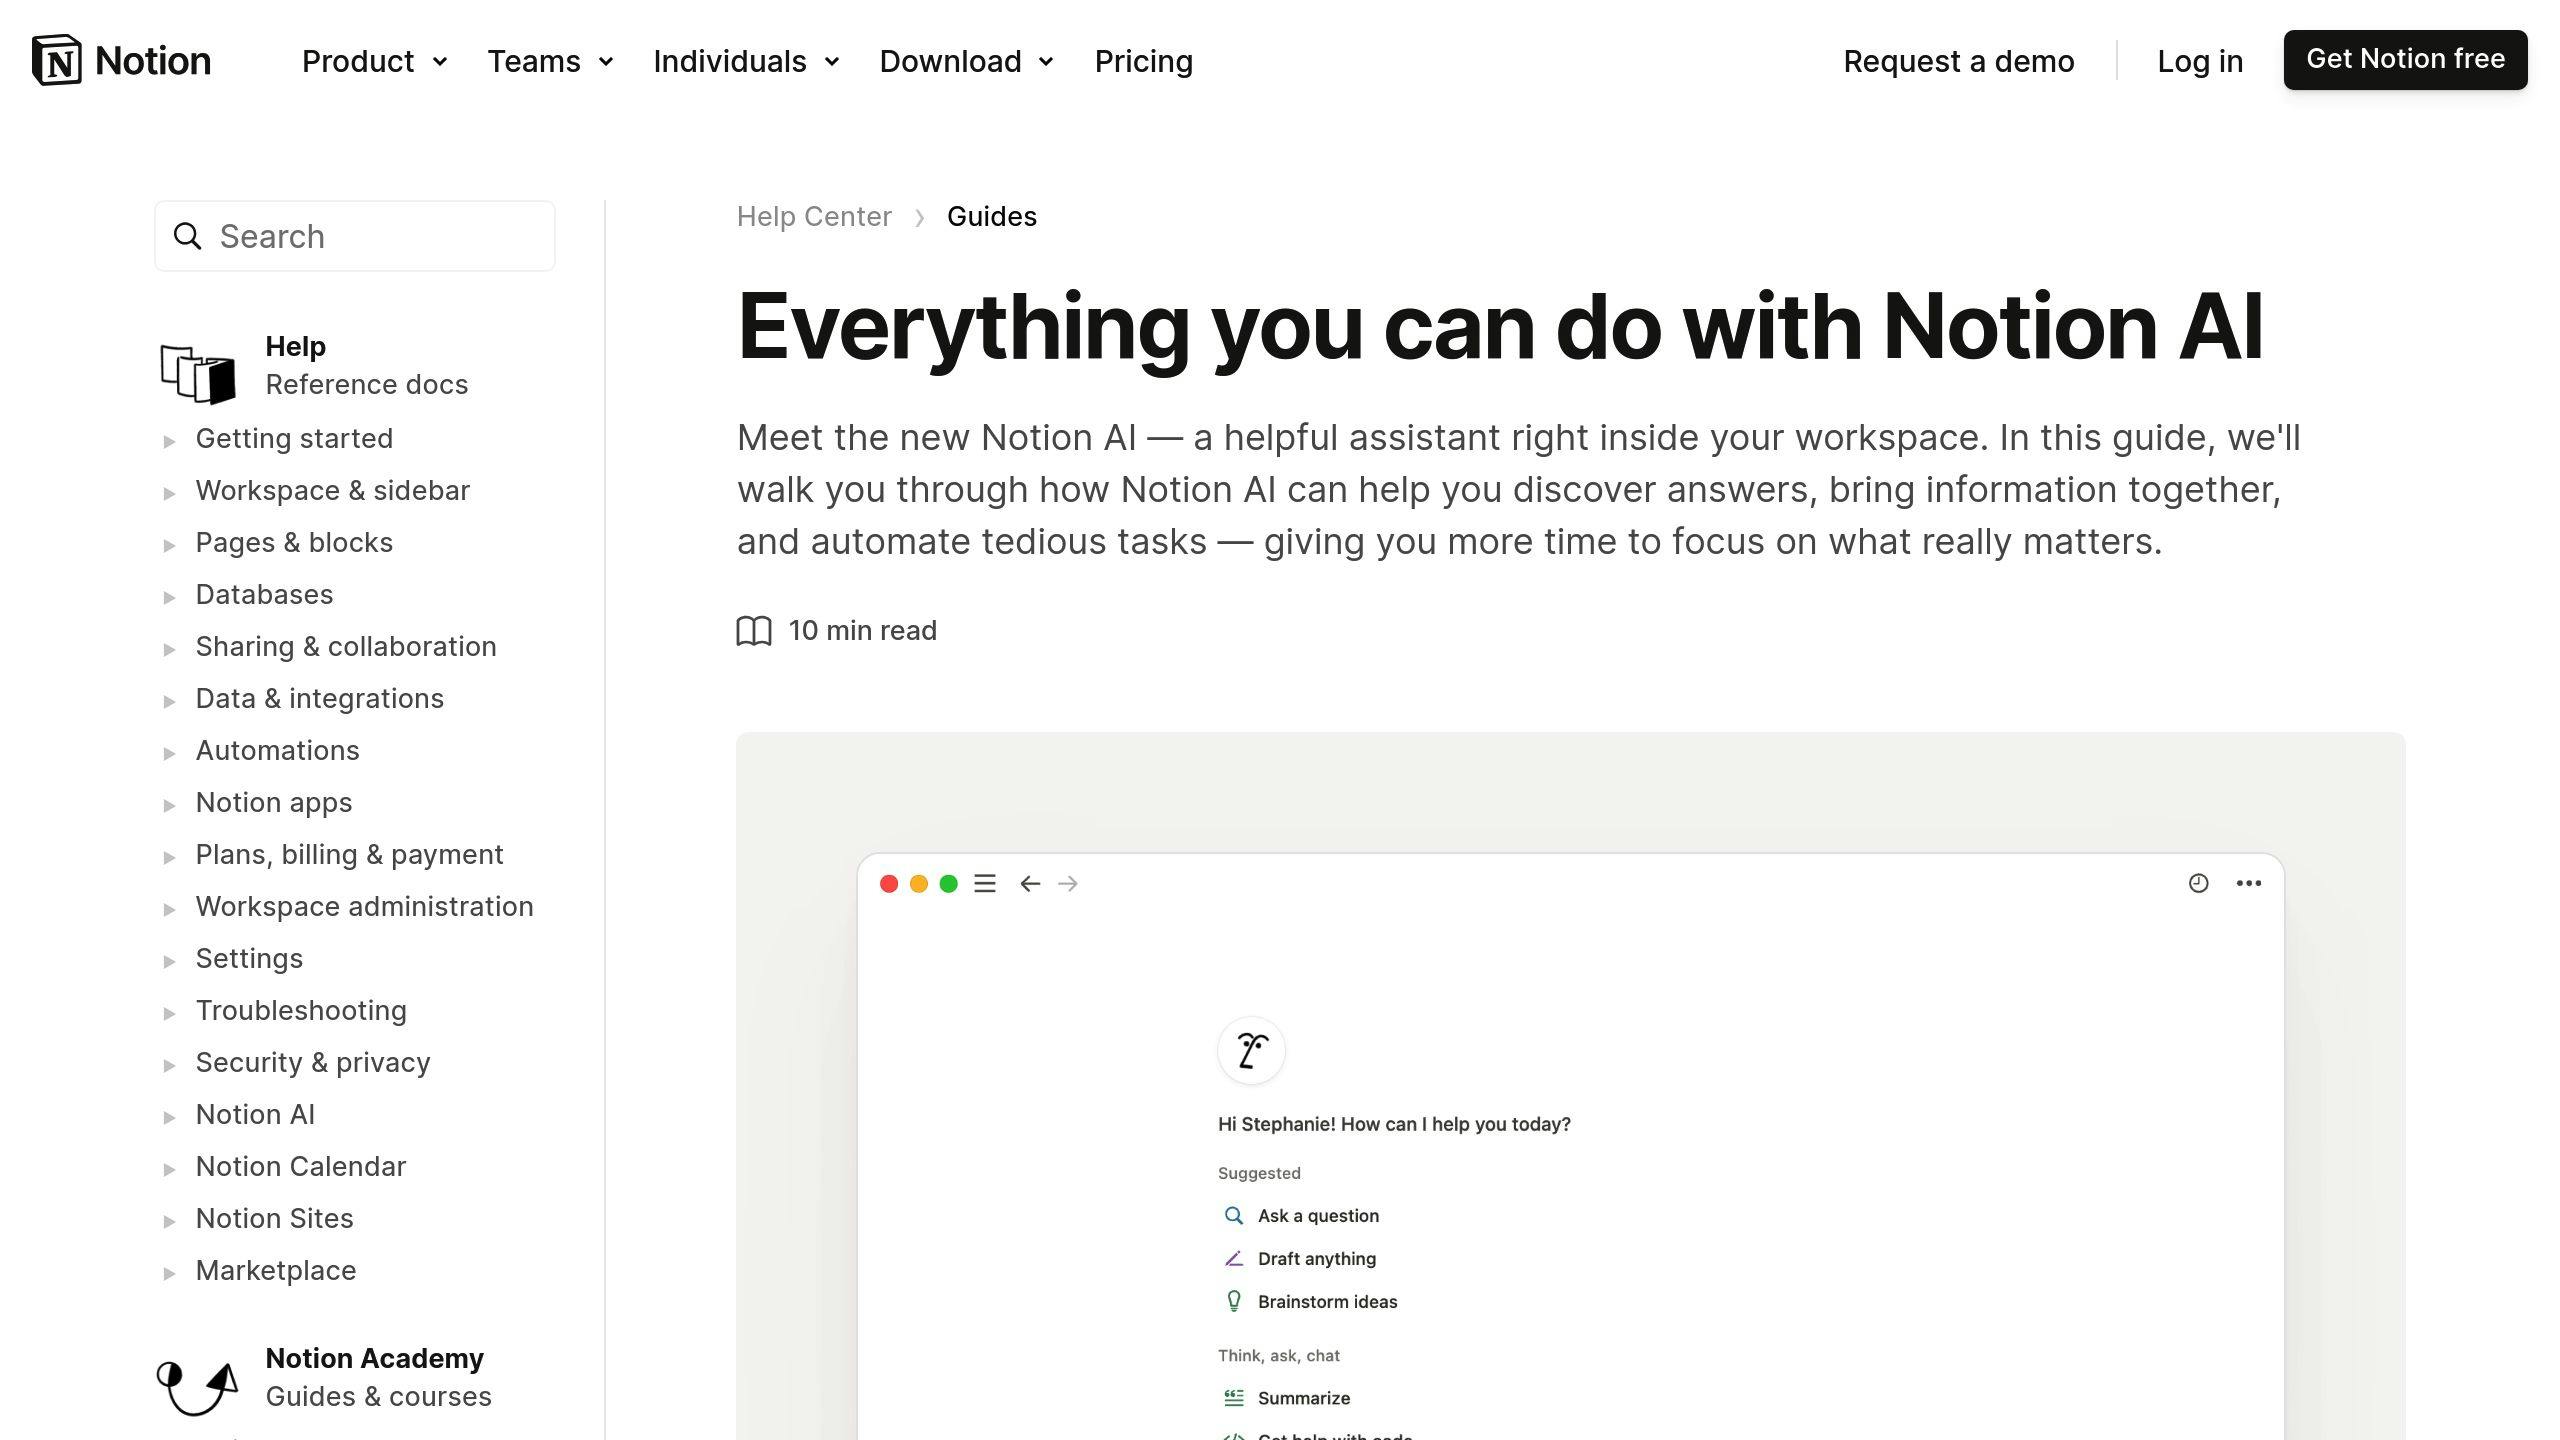The image size is (2560, 1440).
Task: Click the green maximize dot in mockup window
Action: point(949,884)
